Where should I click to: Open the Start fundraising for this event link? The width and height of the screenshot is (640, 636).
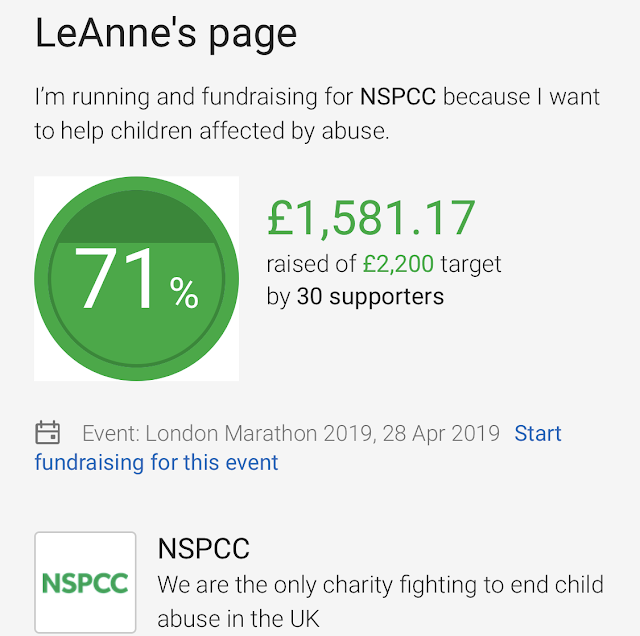tap(298, 448)
